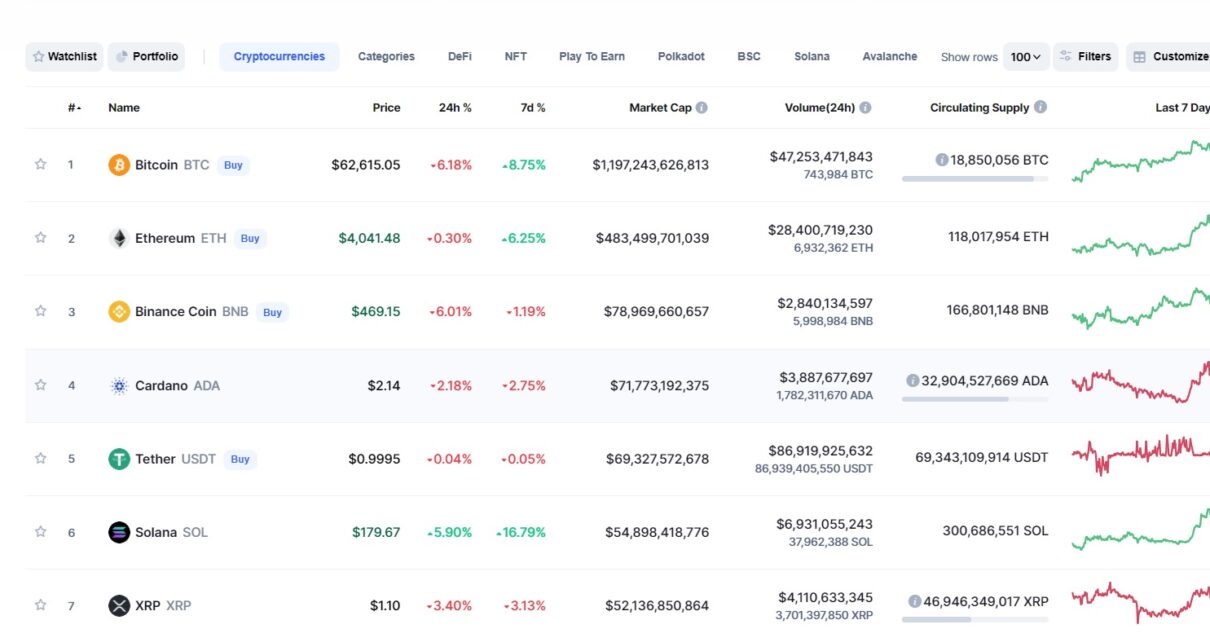Favorite Binance Coin with its star
The width and height of the screenshot is (1210, 642).
click(41, 311)
